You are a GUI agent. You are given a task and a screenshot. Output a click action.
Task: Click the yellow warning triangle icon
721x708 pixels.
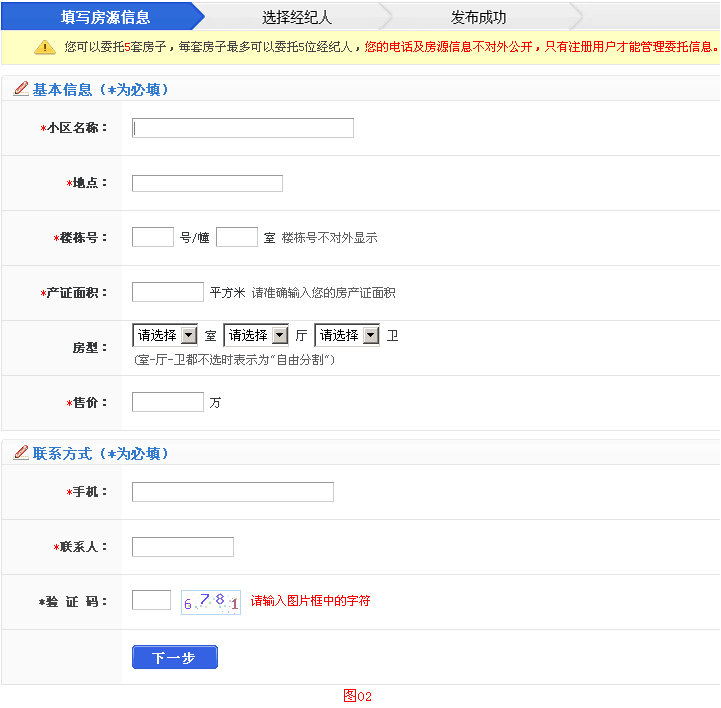click(45, 47)
